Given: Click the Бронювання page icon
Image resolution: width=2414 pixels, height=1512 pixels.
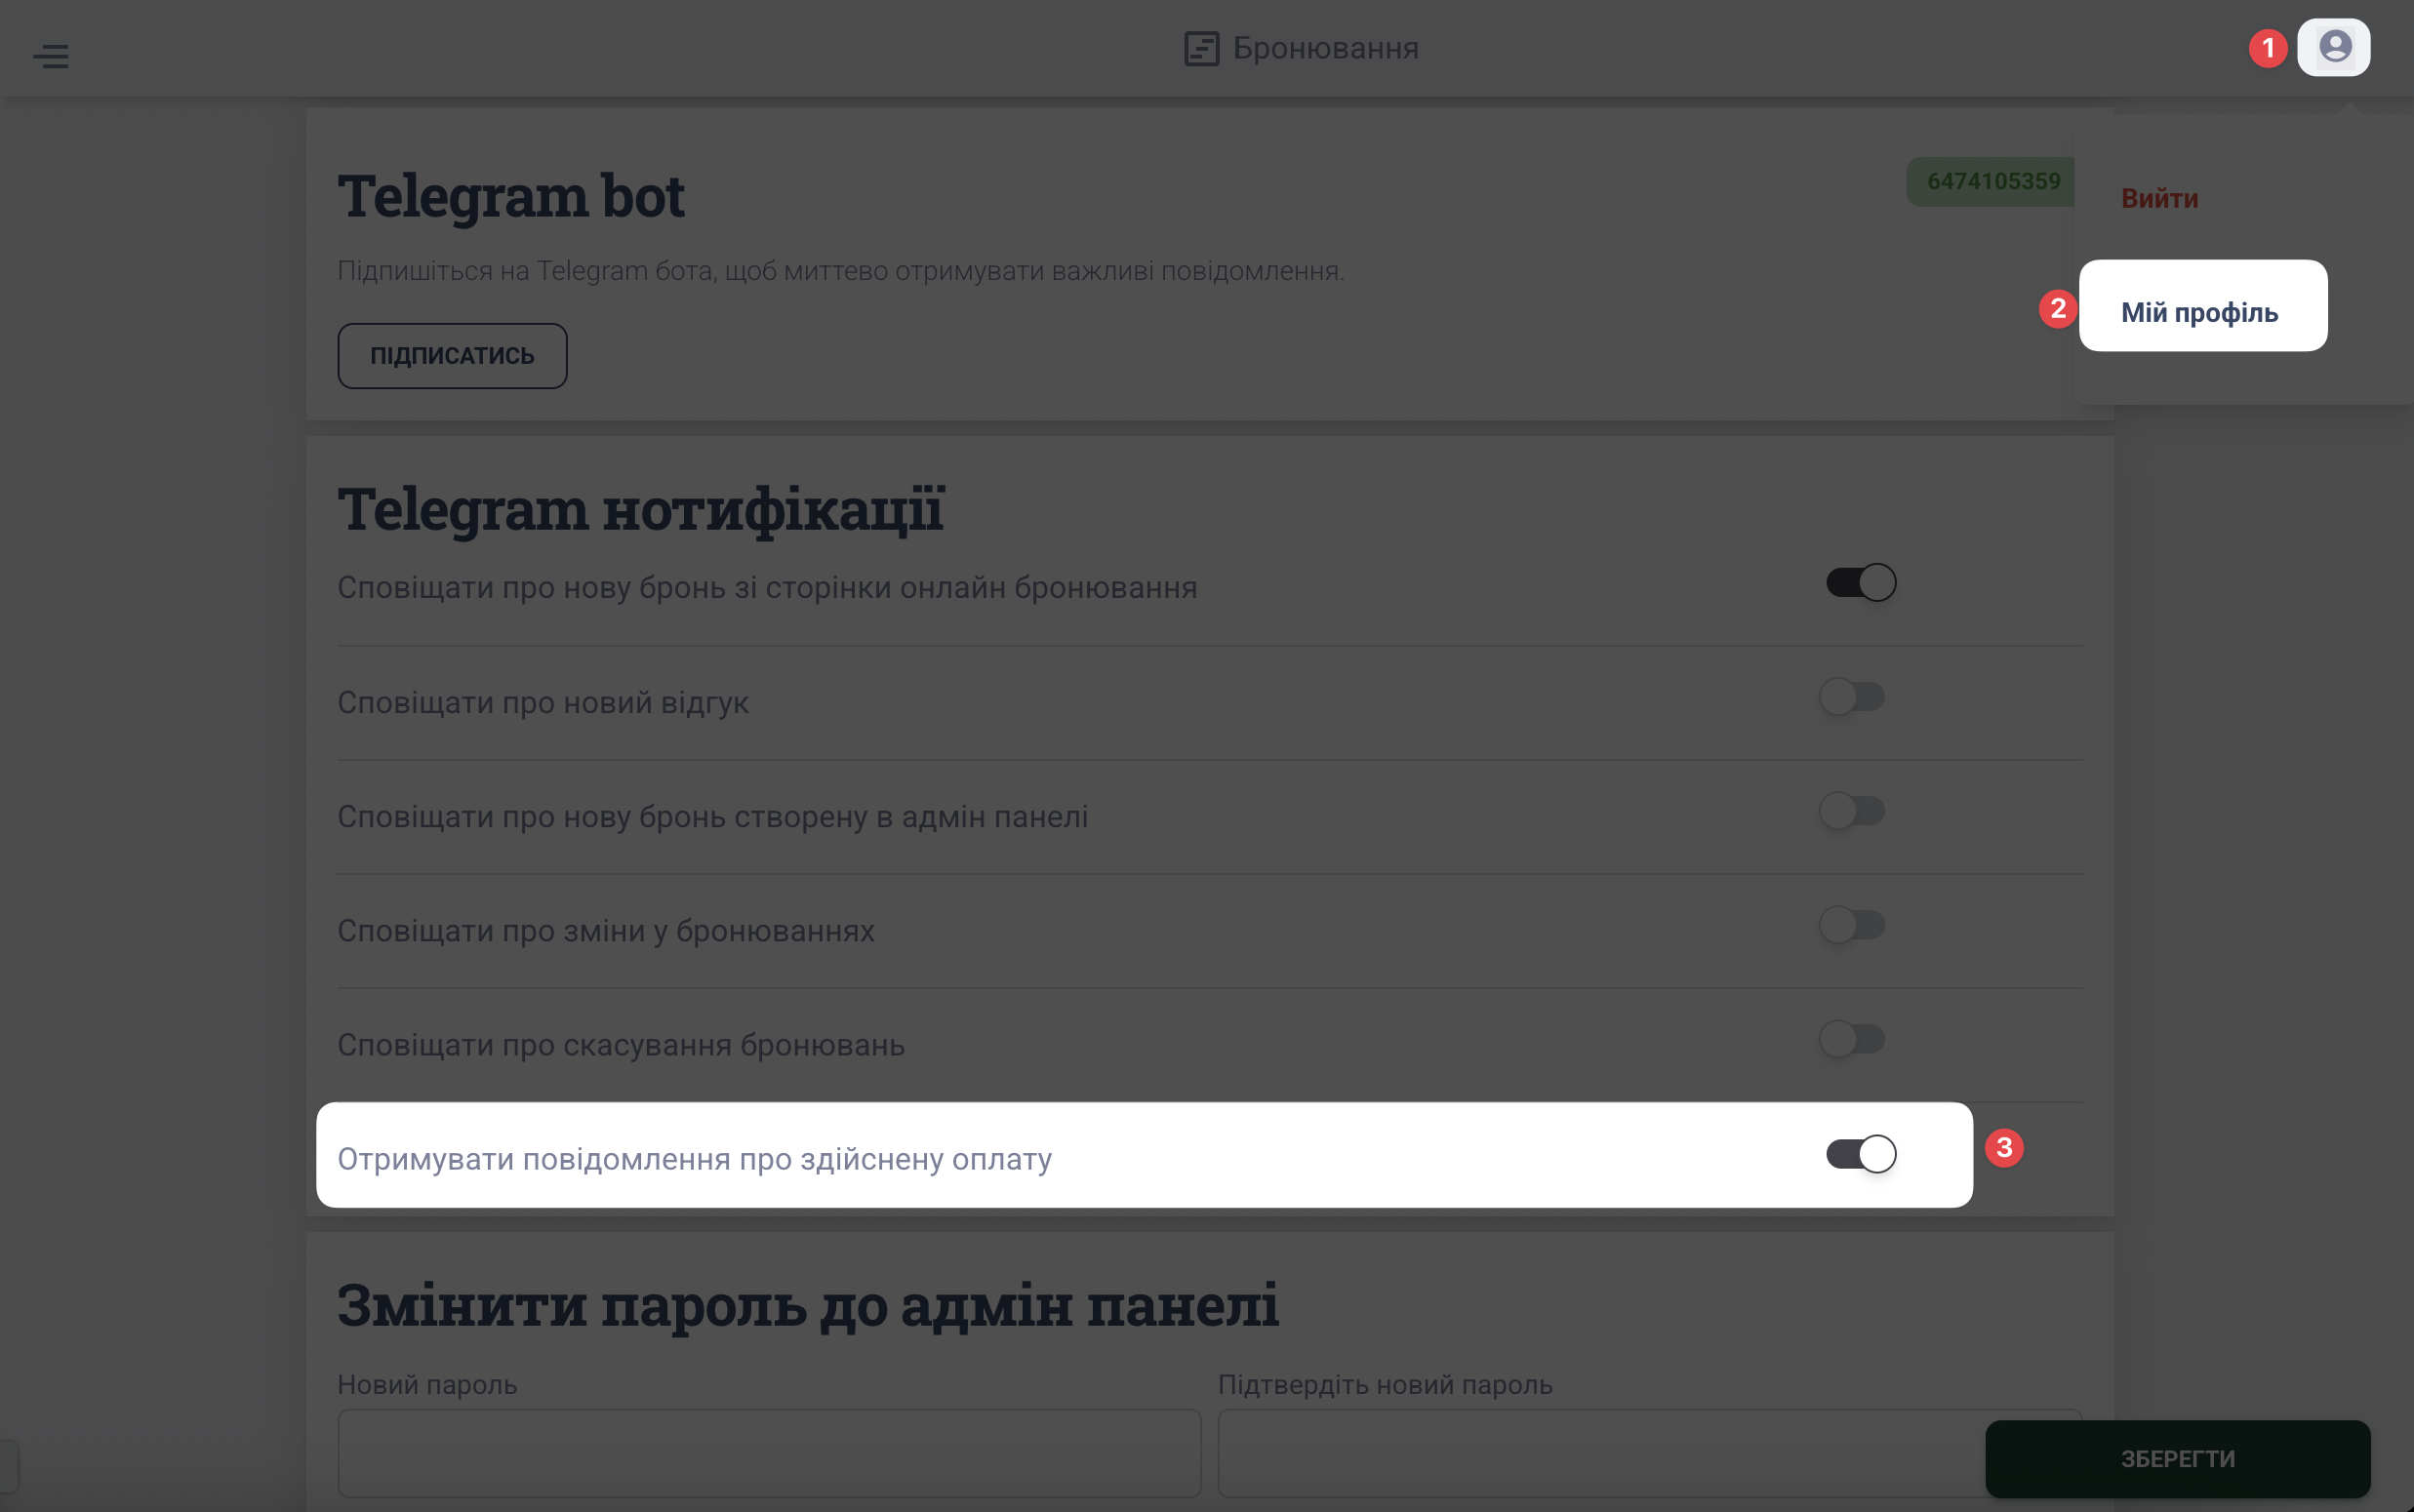Looking at the screenshot, I should tap(1201, 48).
